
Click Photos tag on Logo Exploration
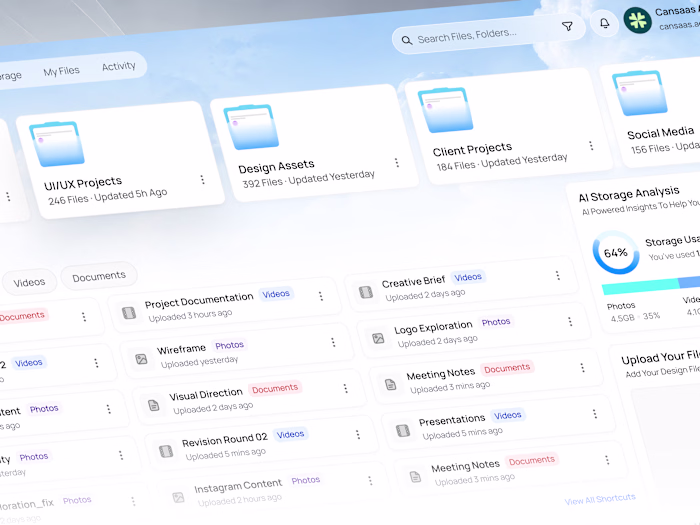click(x=496, y=322)
